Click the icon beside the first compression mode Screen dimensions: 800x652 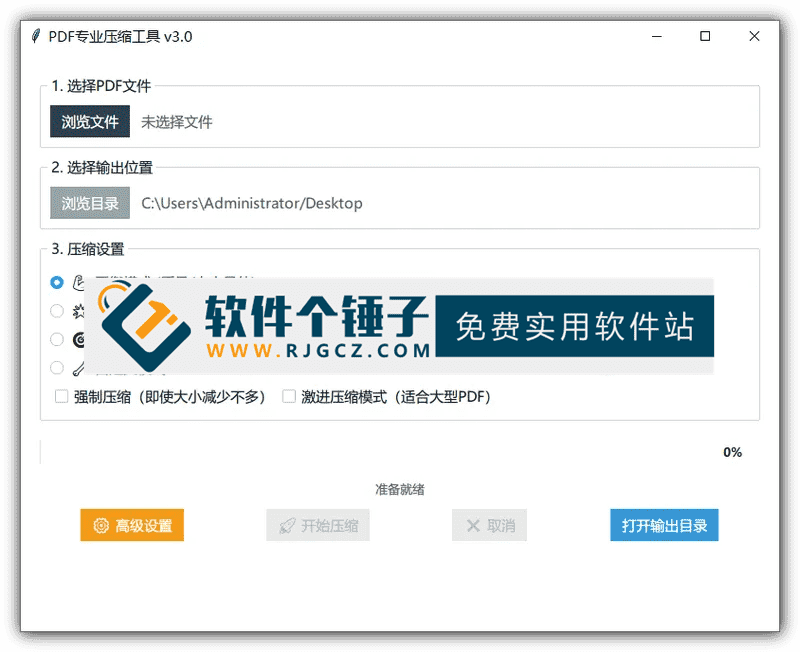(x=78, y=283)
